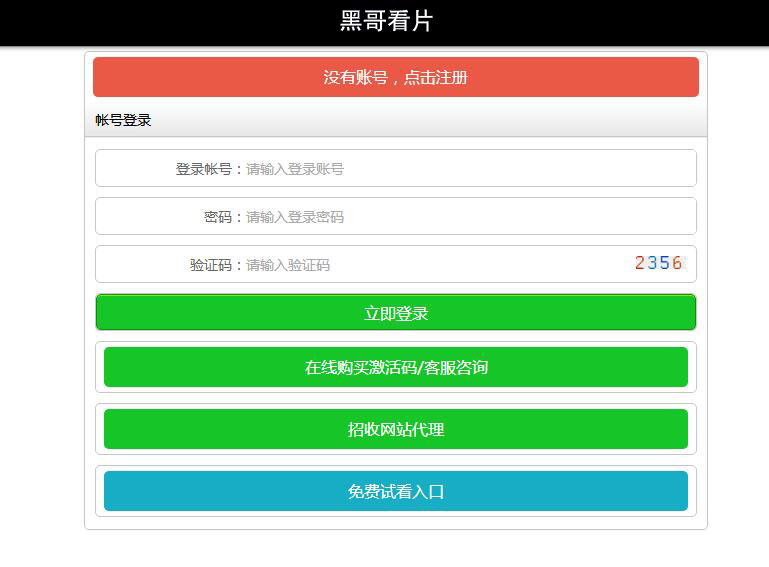Screen dimensions: 769x567
Task: Click the 验证码 field label
Action: pos(211,265)
